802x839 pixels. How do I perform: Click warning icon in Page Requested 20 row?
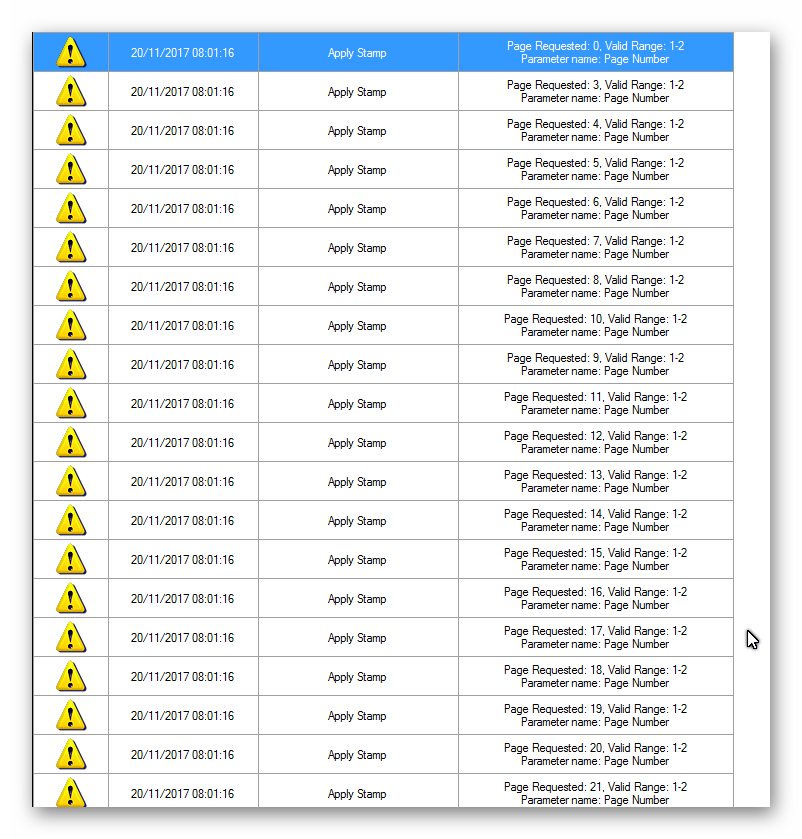70,754
